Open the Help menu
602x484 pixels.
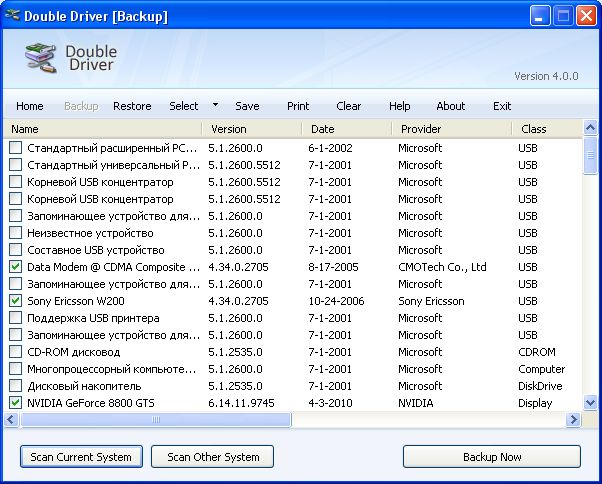click(400, 106)
